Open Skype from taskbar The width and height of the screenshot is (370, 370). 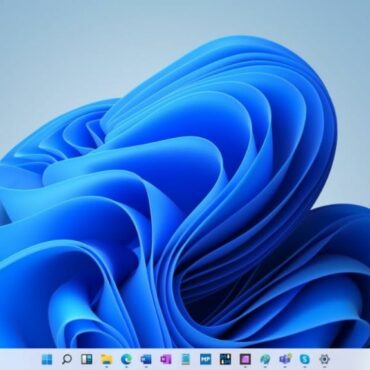click(304, 359)
